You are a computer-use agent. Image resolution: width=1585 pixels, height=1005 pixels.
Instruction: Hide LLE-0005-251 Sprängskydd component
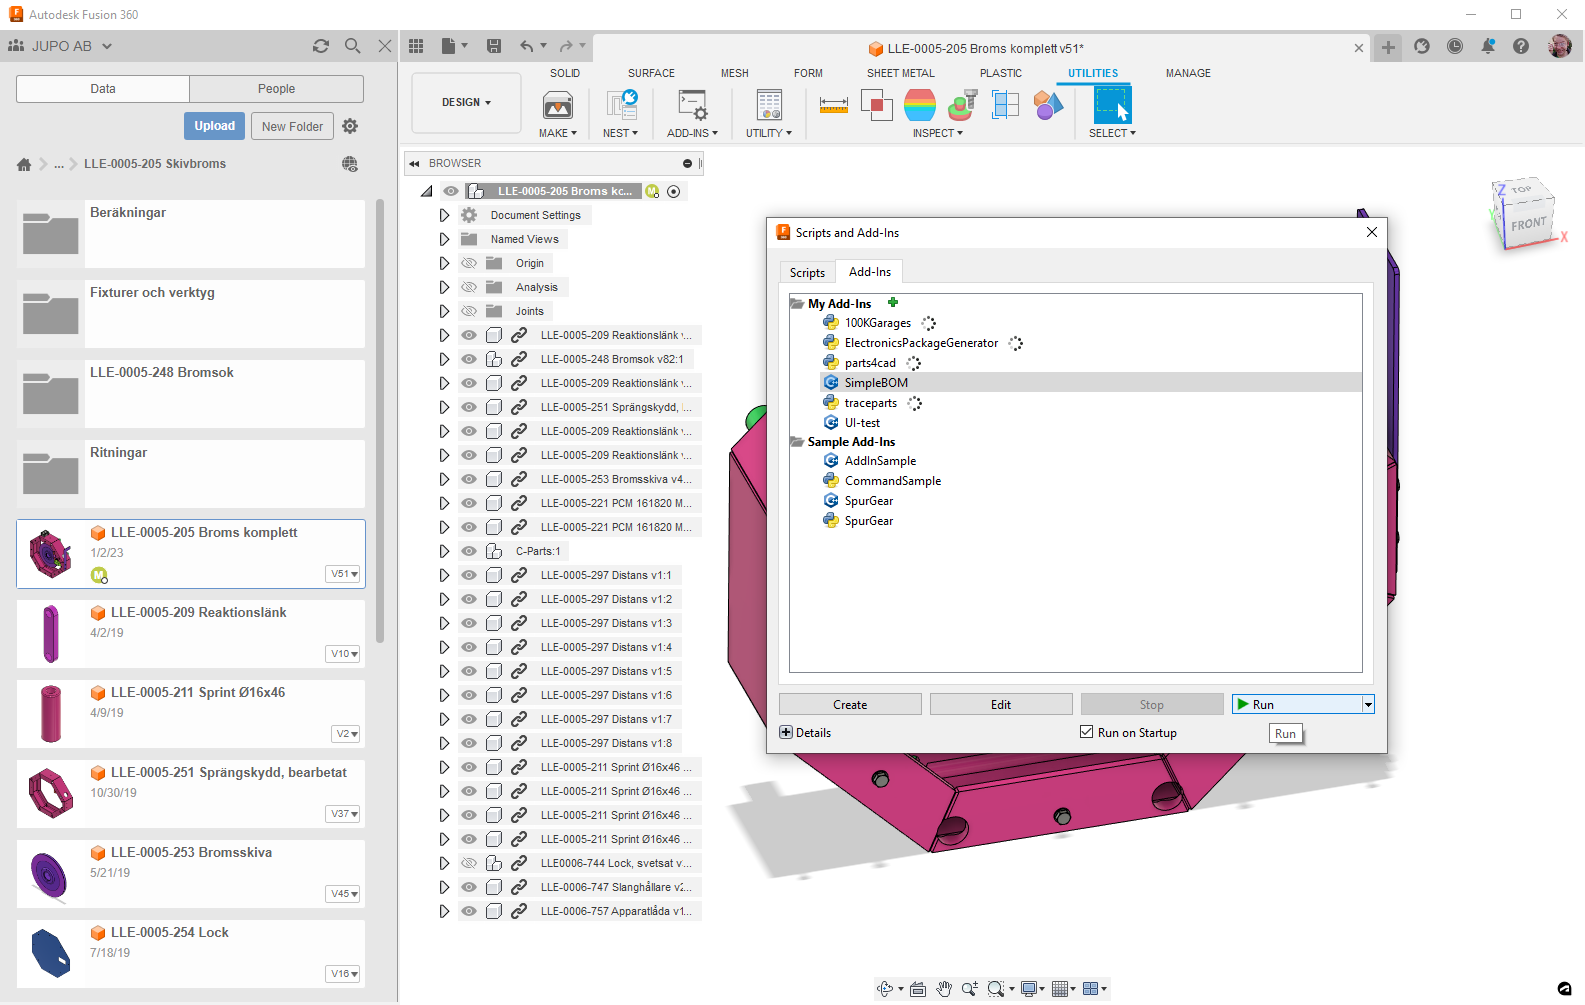[469, 407]
